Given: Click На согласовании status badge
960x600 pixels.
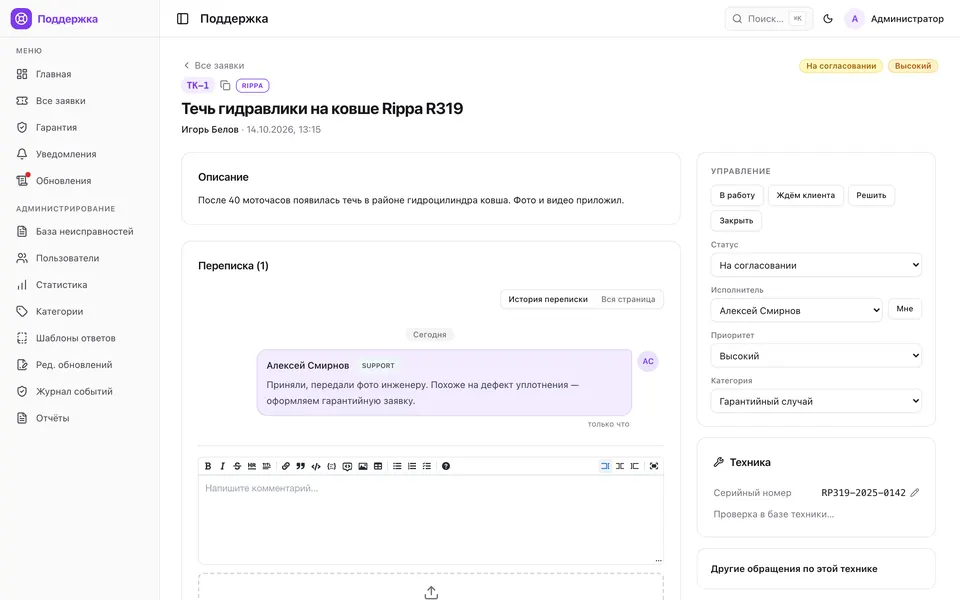Looking at the screenshot, I should 841,66.
